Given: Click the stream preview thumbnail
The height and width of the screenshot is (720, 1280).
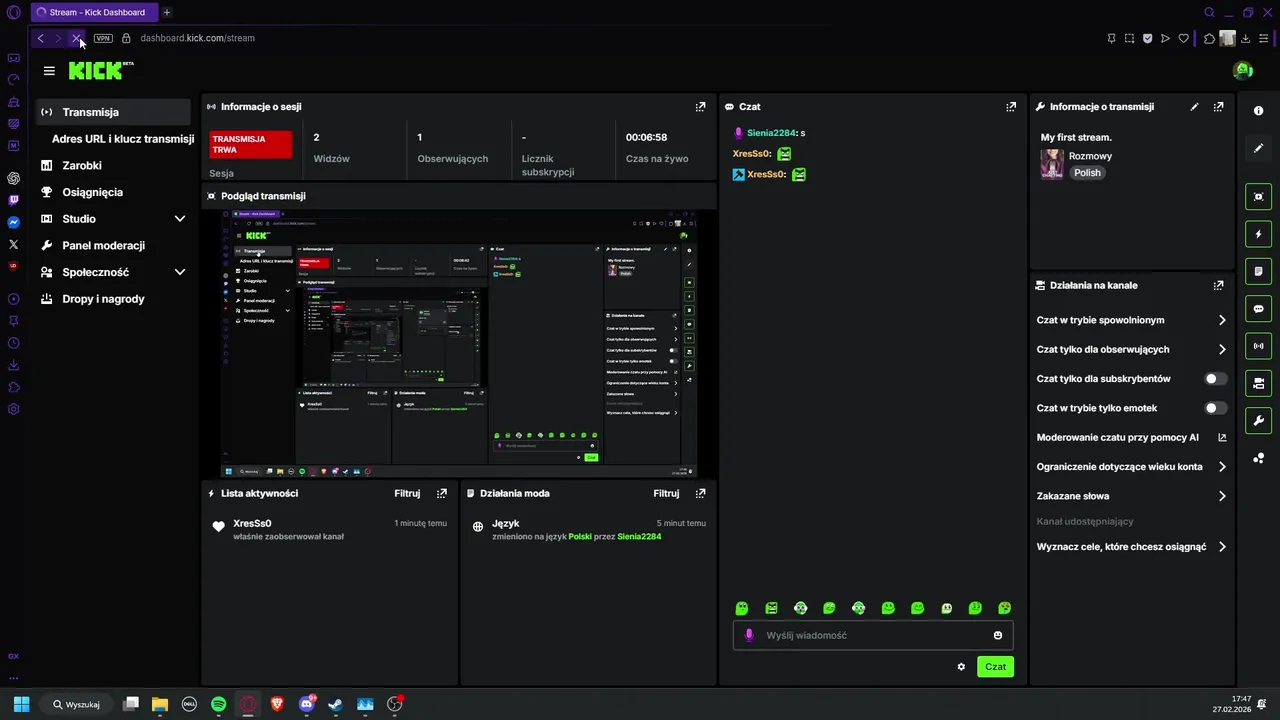Looking at the screenshot, I should click(x=459, y=344).
